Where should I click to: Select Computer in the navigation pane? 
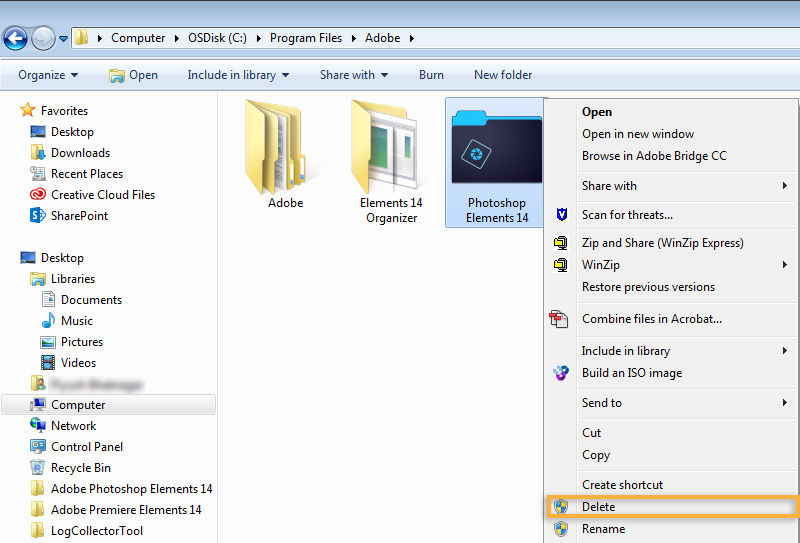(x=109, y=405)
